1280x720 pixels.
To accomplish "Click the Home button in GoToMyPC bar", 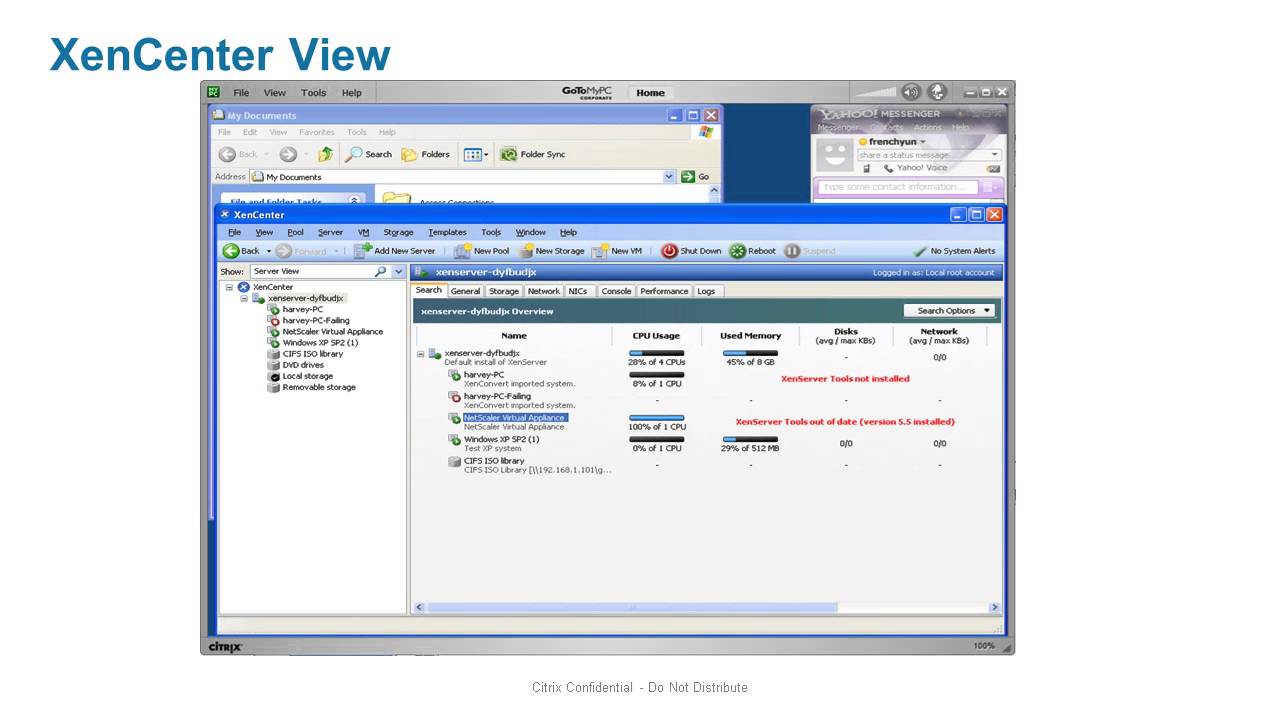I will pyautogui.click(x=650, y=92).
